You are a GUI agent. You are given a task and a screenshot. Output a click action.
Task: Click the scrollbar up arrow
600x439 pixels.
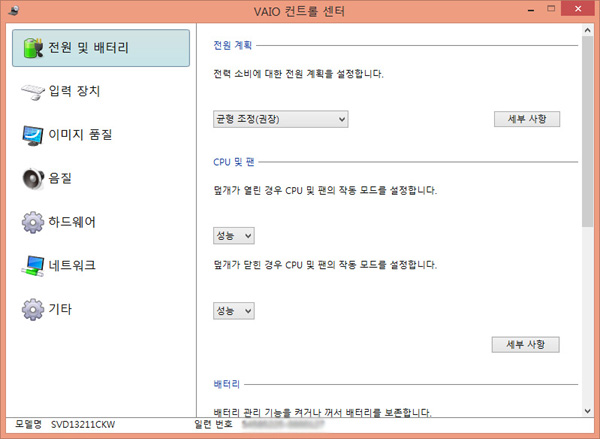[587, 30]
